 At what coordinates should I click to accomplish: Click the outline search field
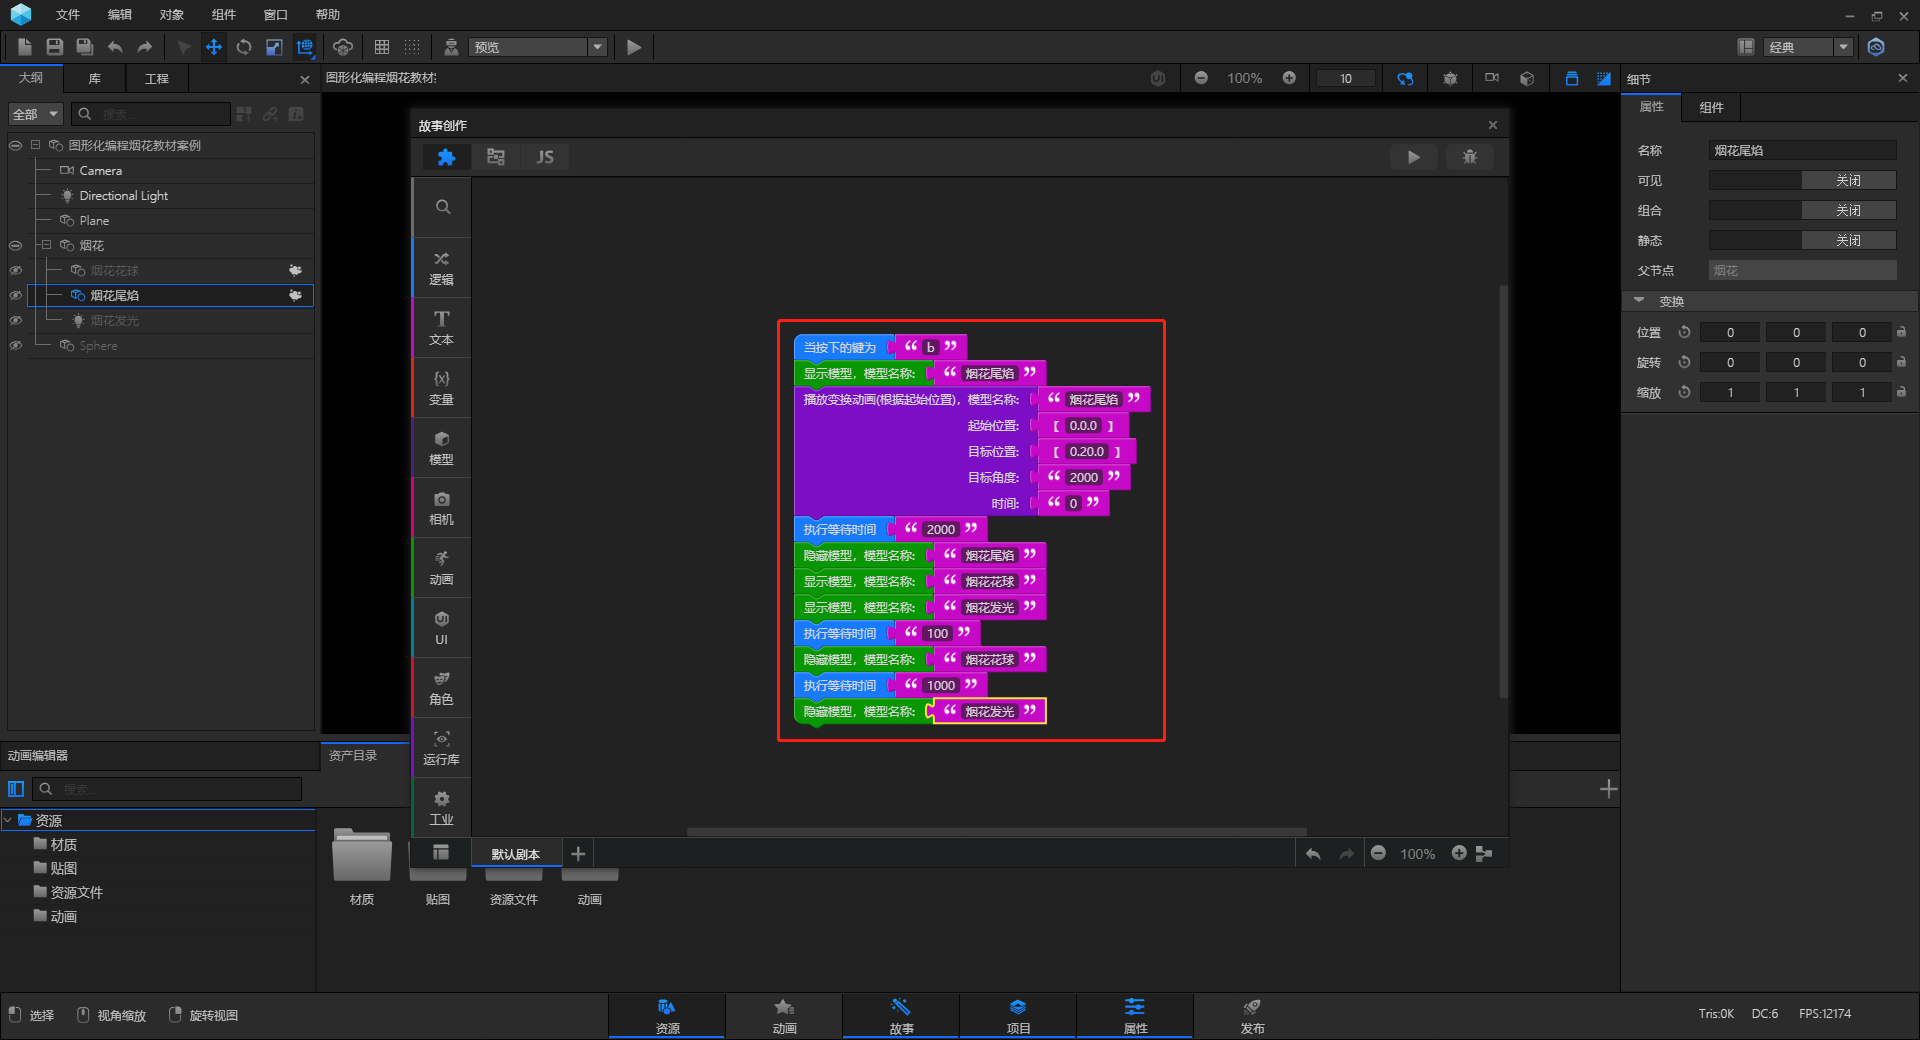[152, 114]
